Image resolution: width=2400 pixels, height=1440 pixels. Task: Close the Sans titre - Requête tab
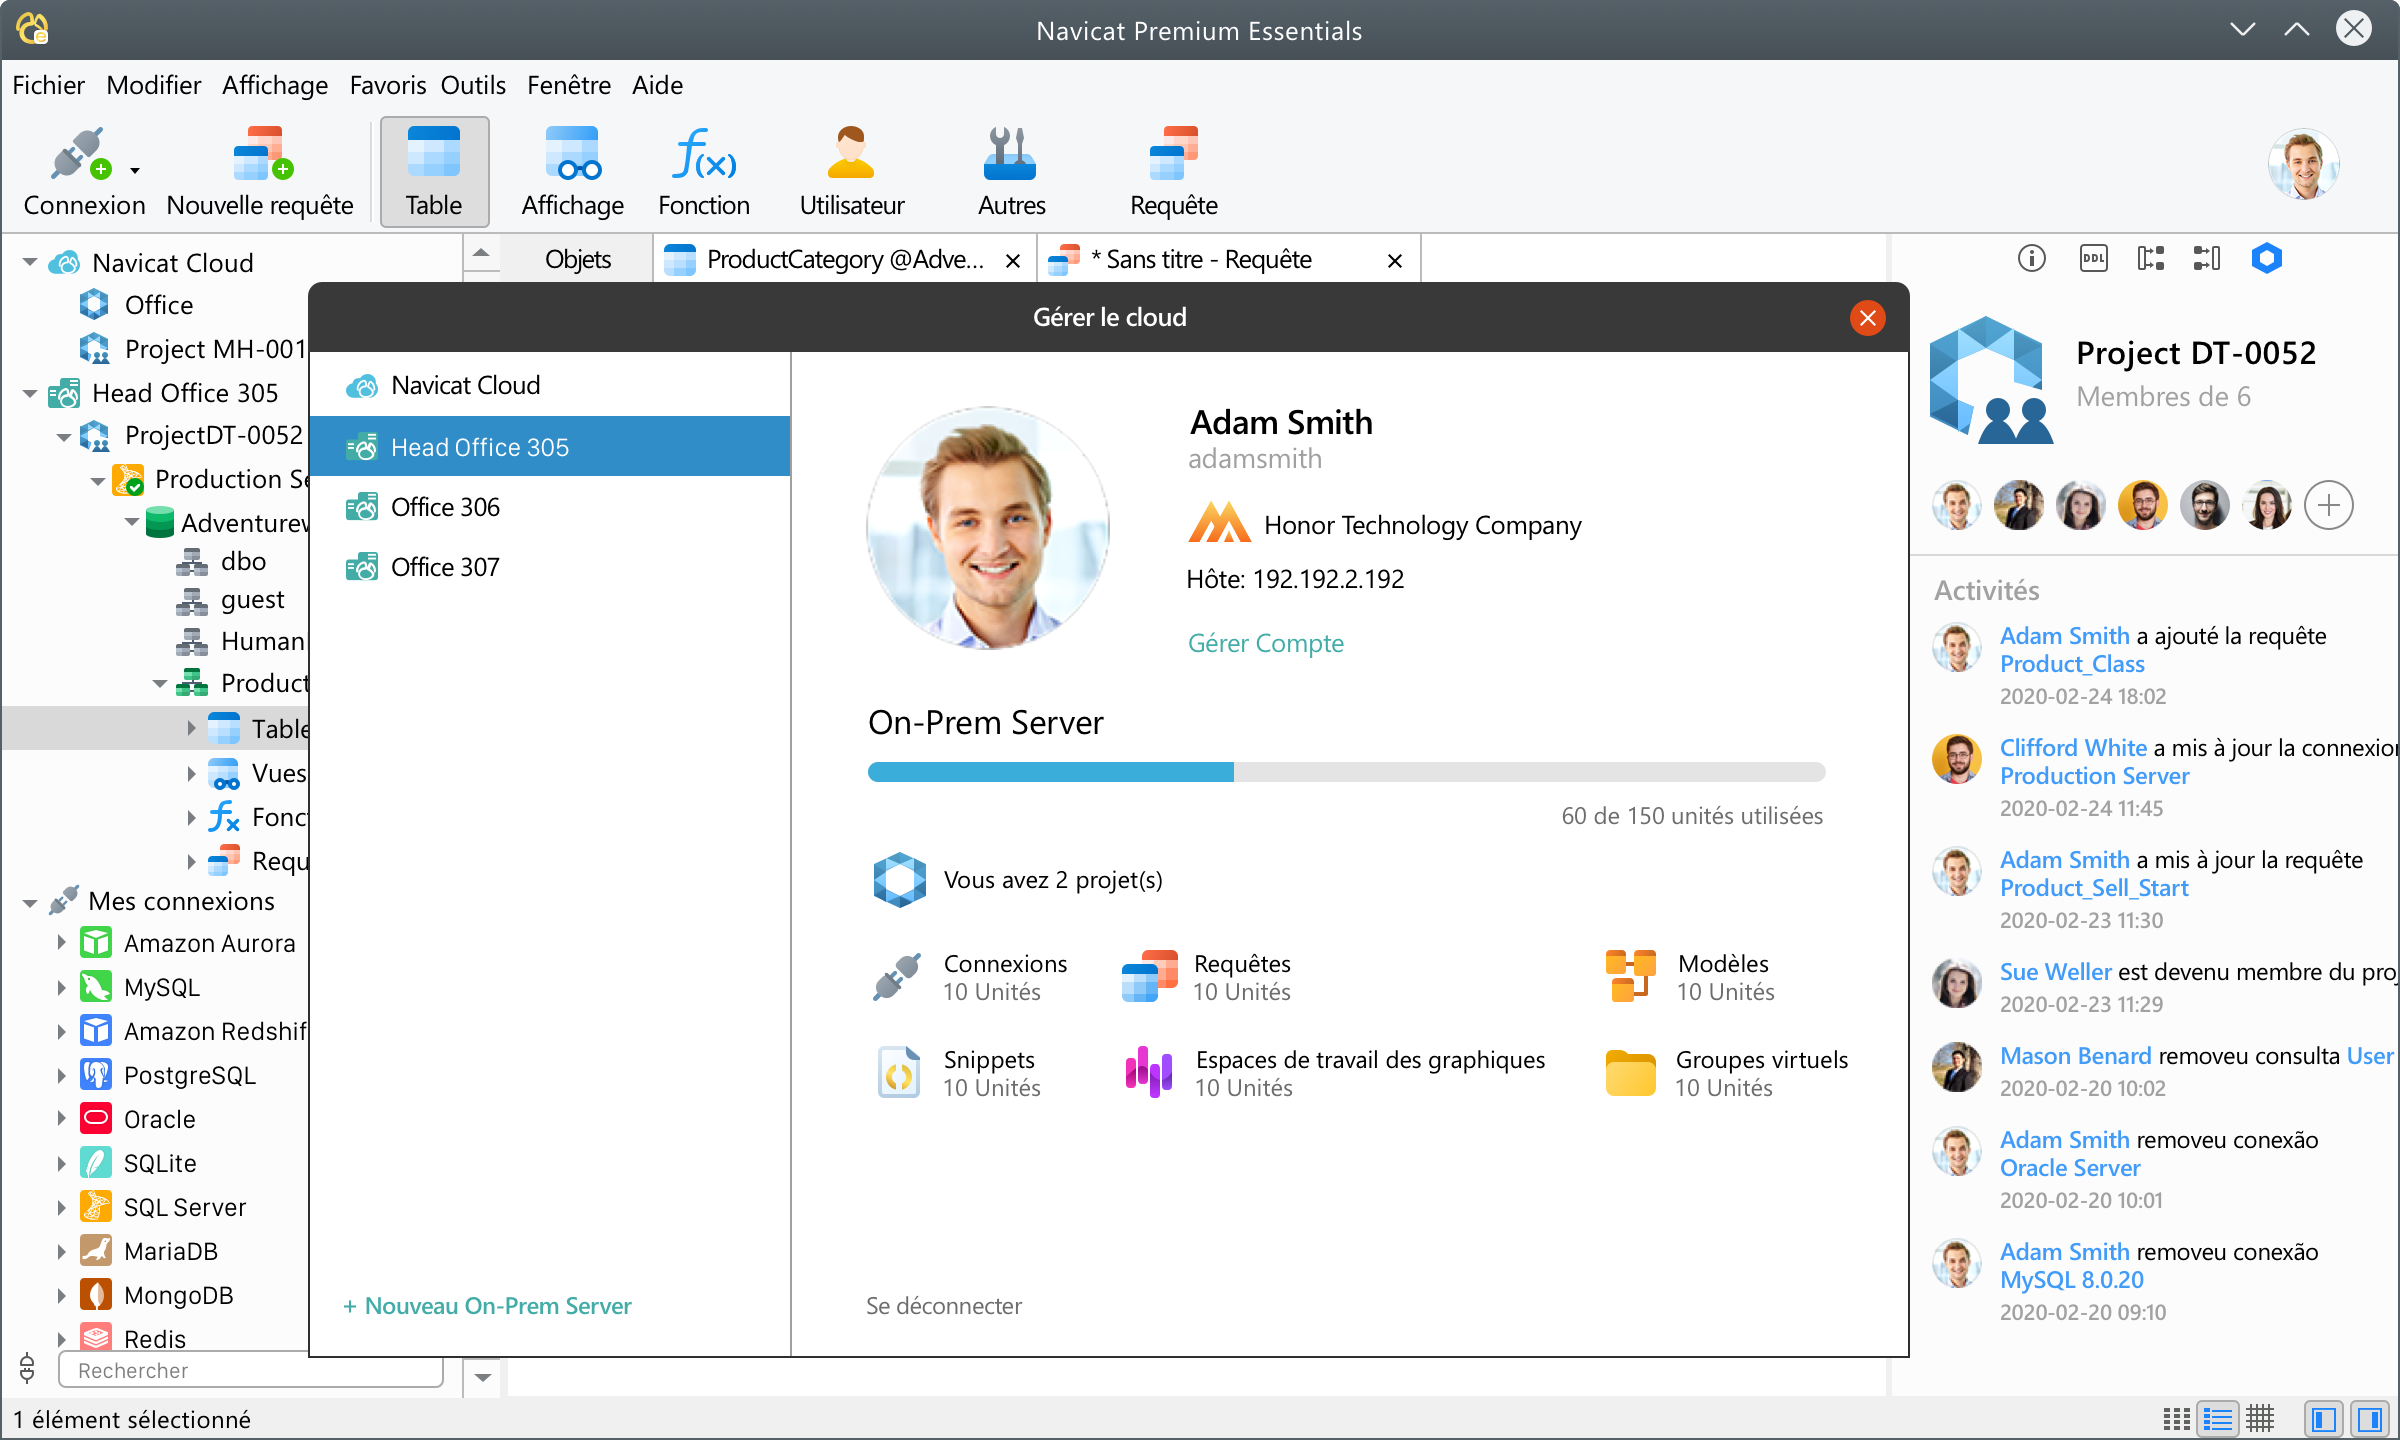coord(1395,261)
